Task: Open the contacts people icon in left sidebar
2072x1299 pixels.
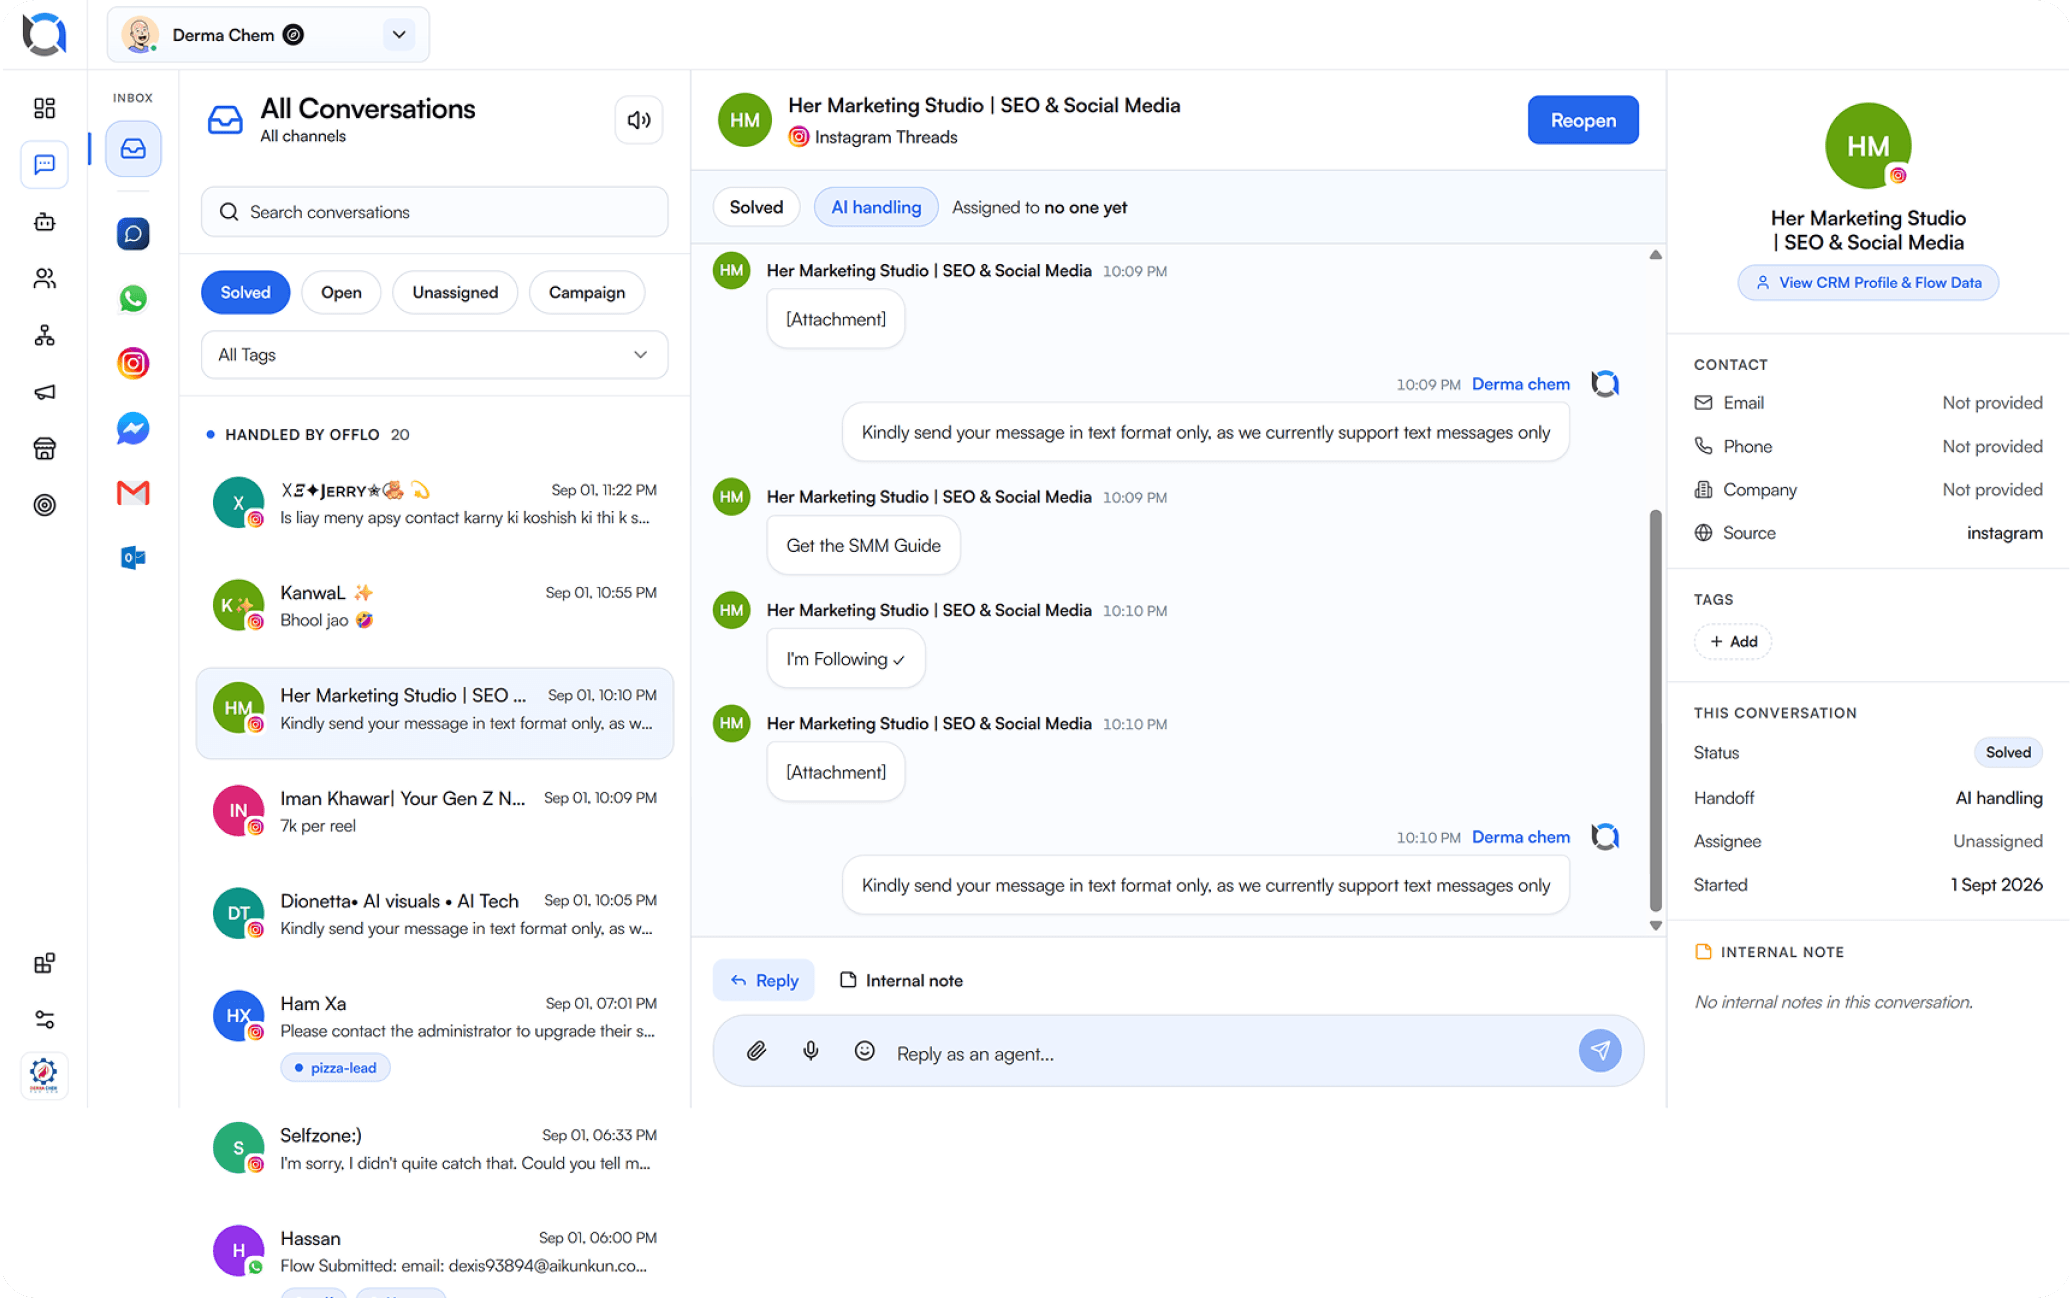Action: click(x=44, y=278)
